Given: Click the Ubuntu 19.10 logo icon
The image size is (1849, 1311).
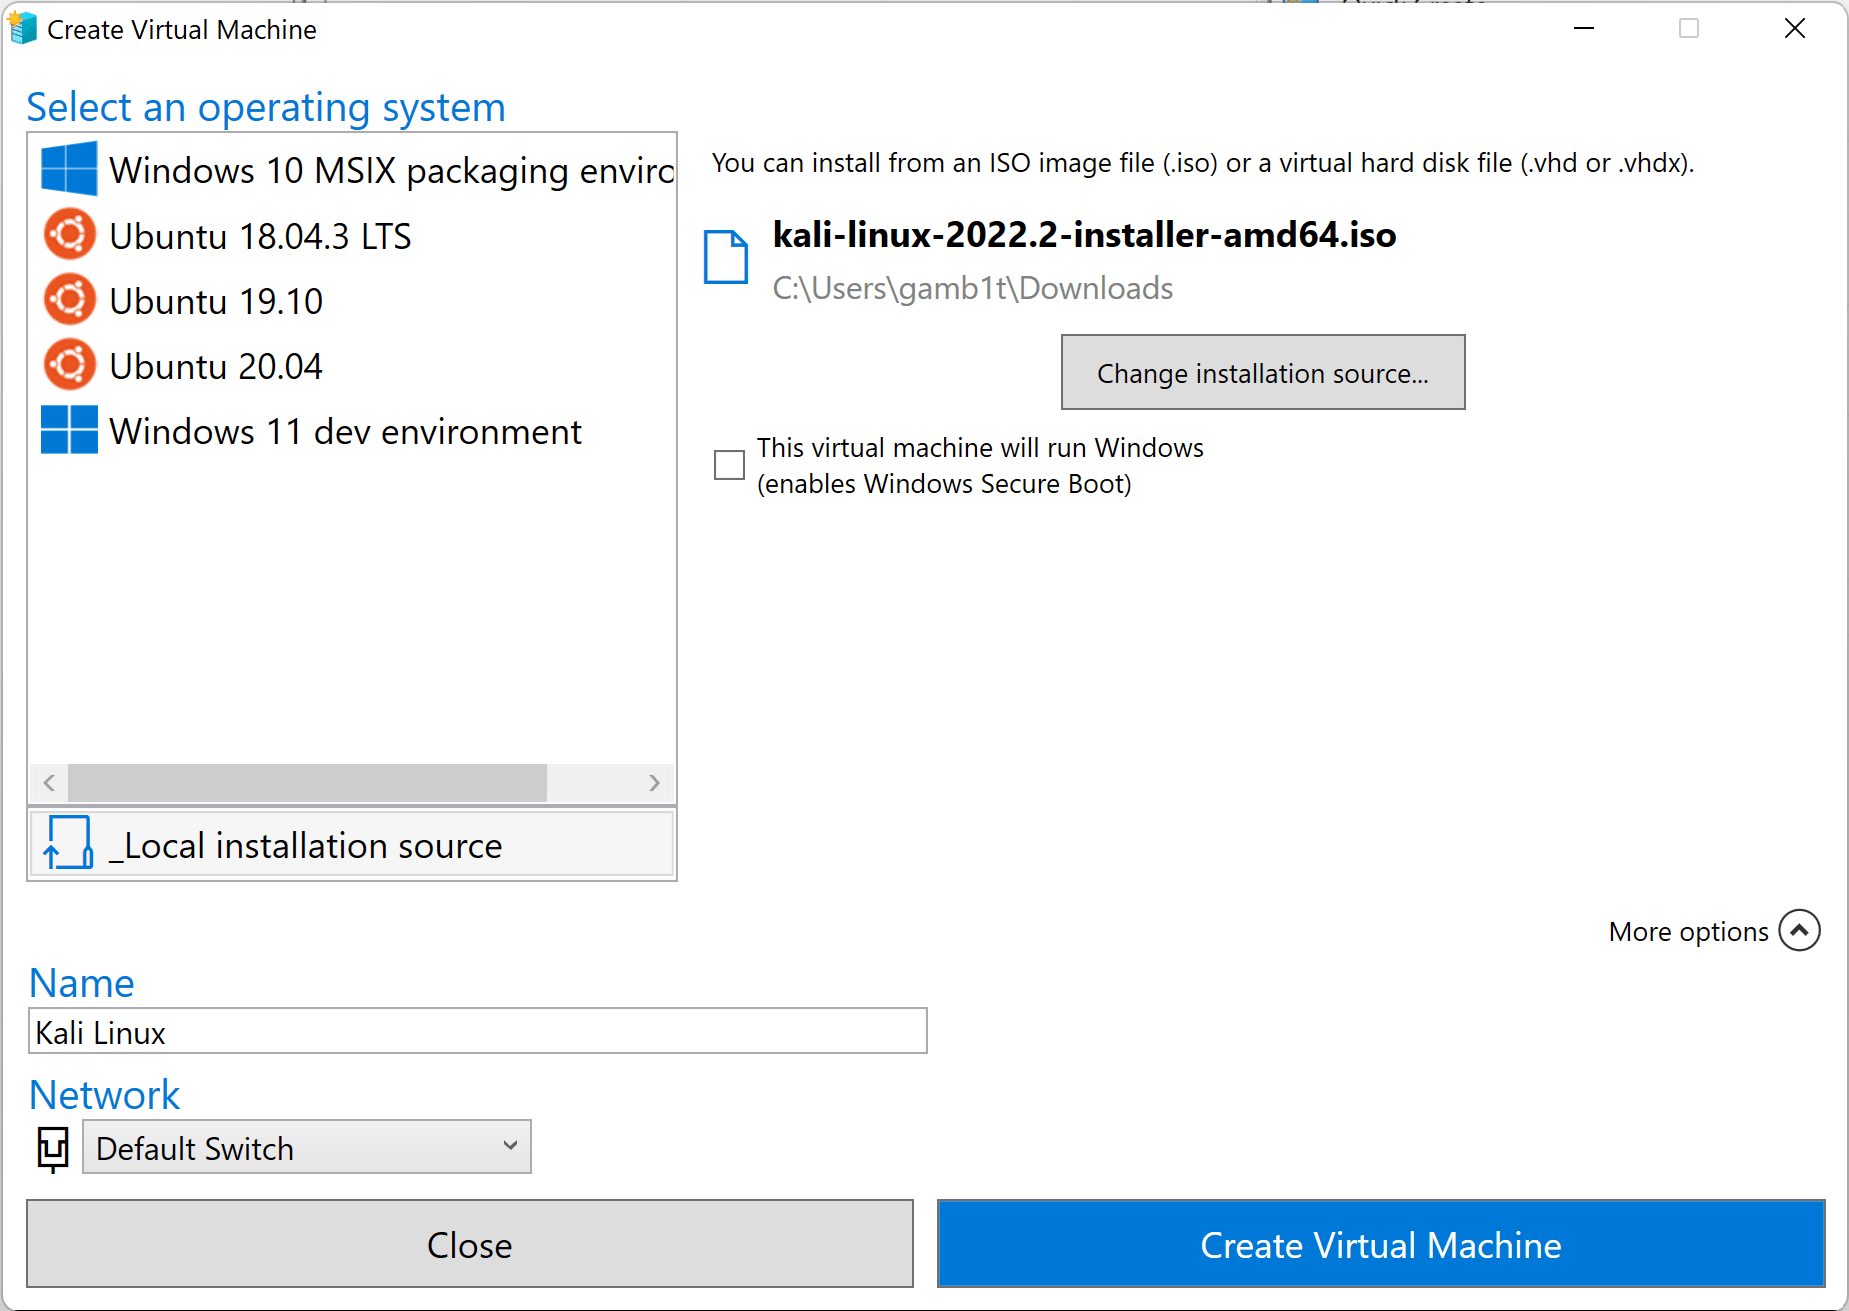Looking at the screenshot, I should 68,299.
